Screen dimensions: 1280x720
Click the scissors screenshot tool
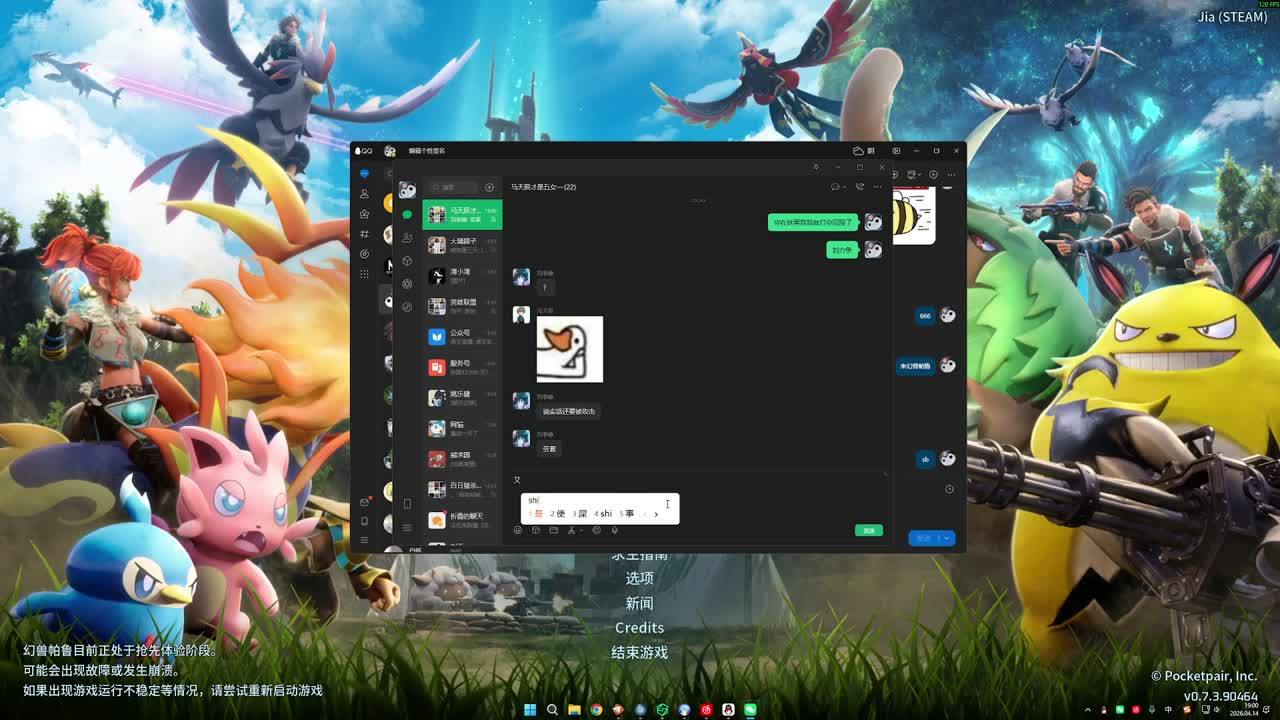(571, 530)
